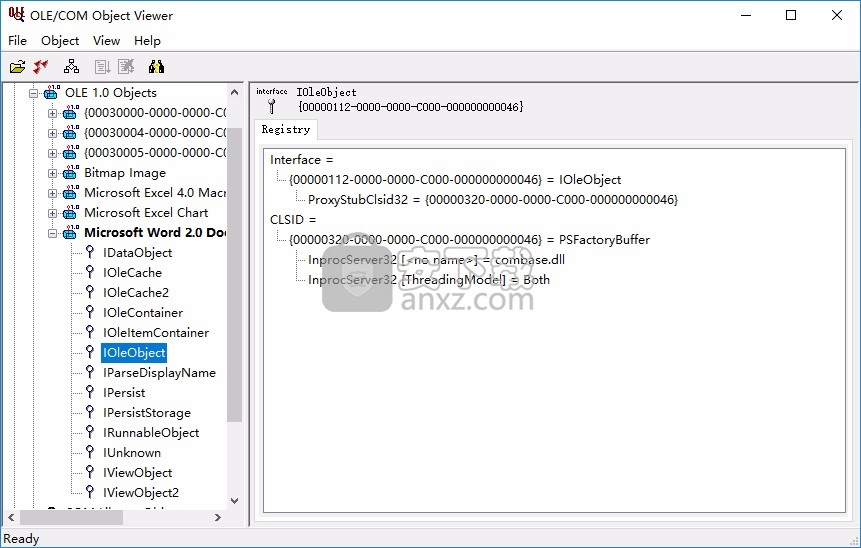The width and height of the screenshot is (861, 548).
Task: Collapse the OLE 1.0 Objects node
Action: [x=33, y=93]
